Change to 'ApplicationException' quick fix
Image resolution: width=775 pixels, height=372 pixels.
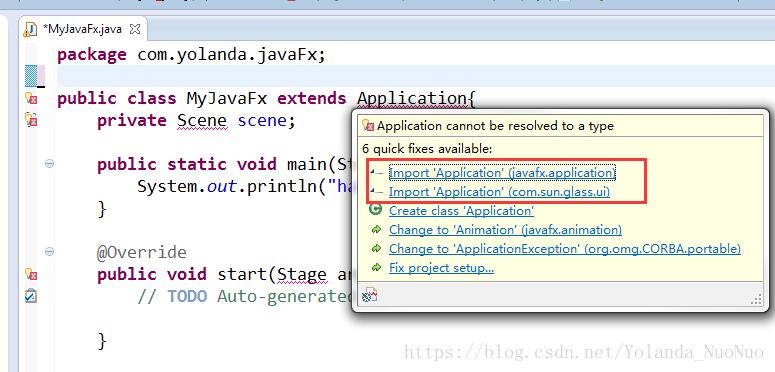pos(565,249)
